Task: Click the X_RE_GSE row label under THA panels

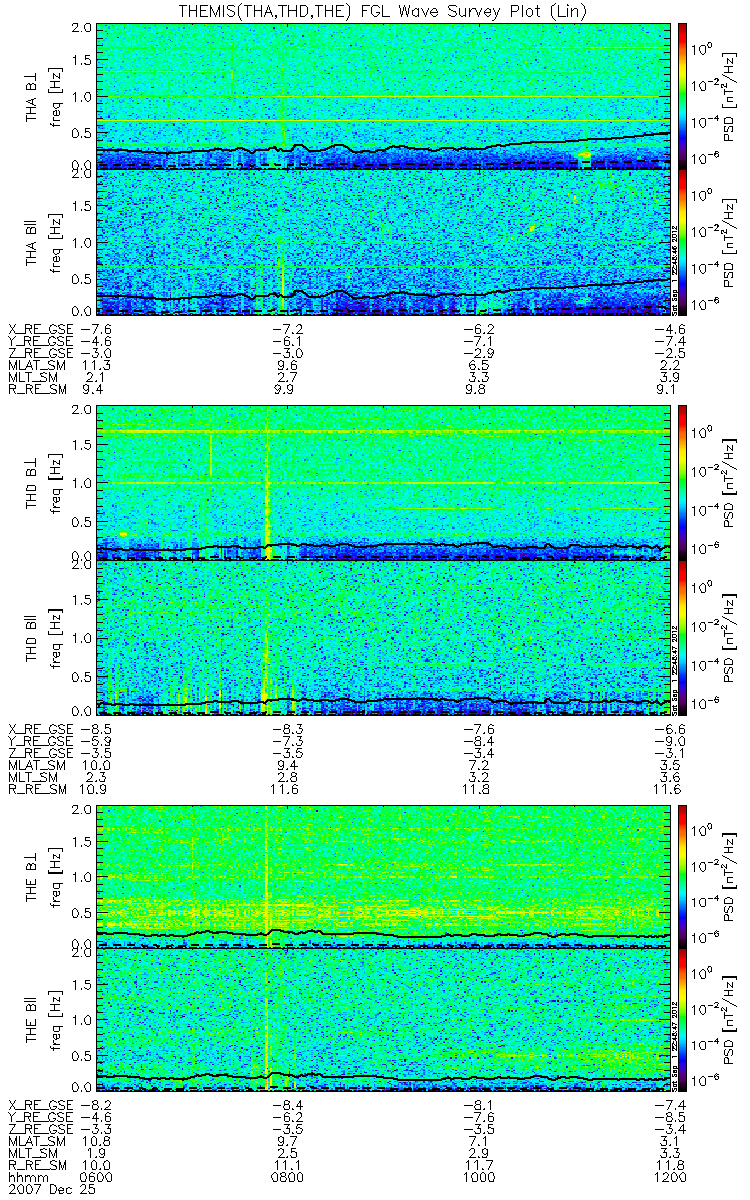Action: click(41, 328)
